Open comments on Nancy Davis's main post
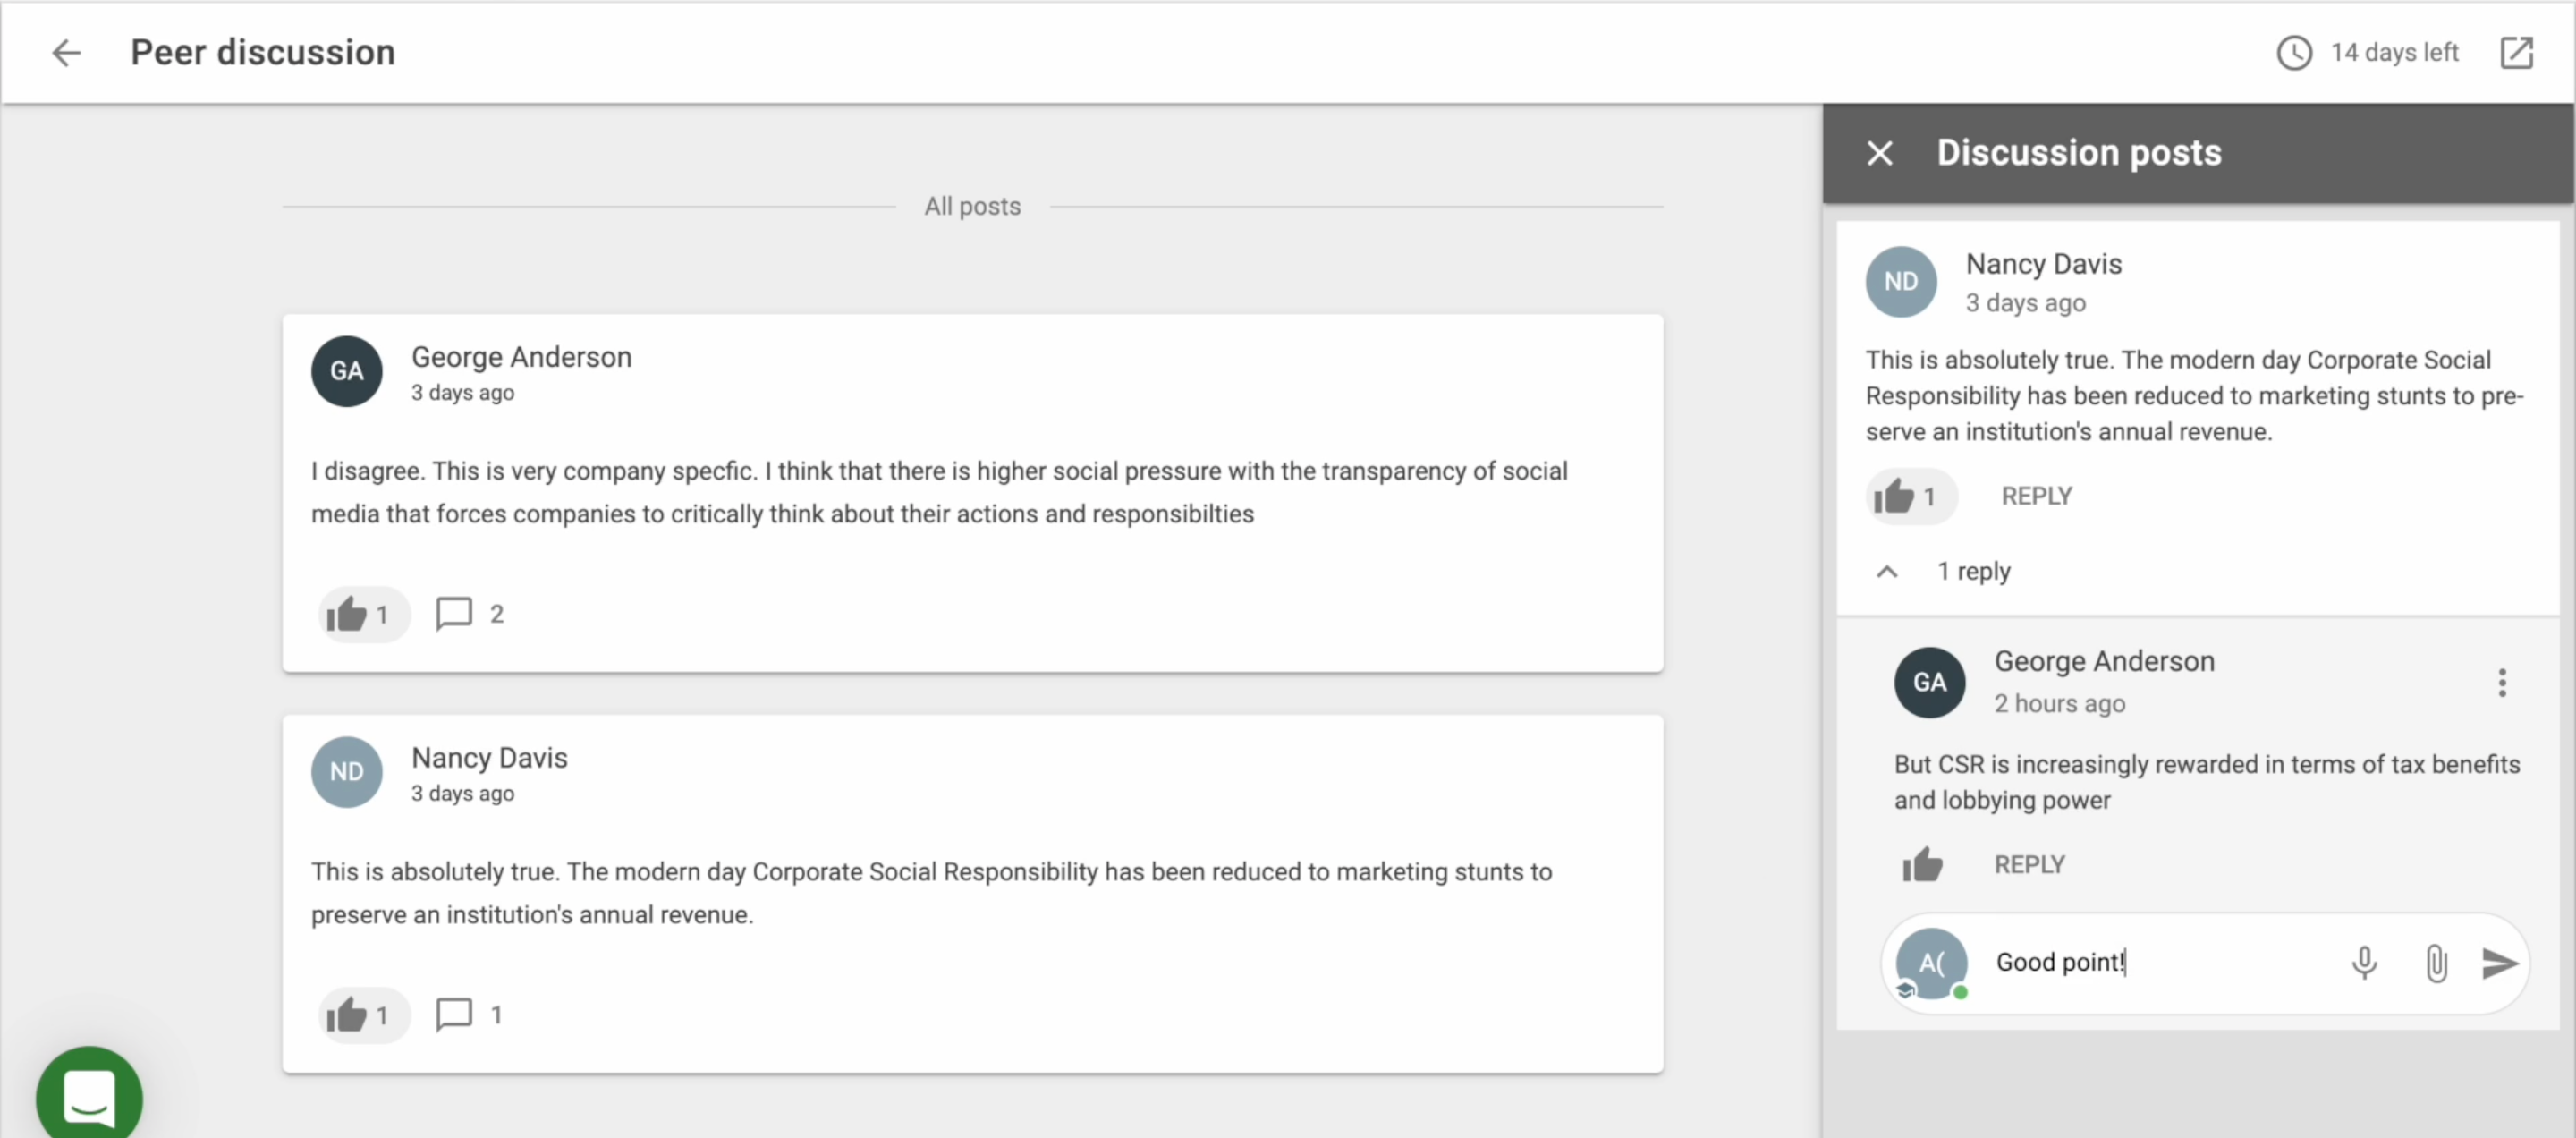The width and height of the screenshot is (2576, 1138). tap(455, 1014)
